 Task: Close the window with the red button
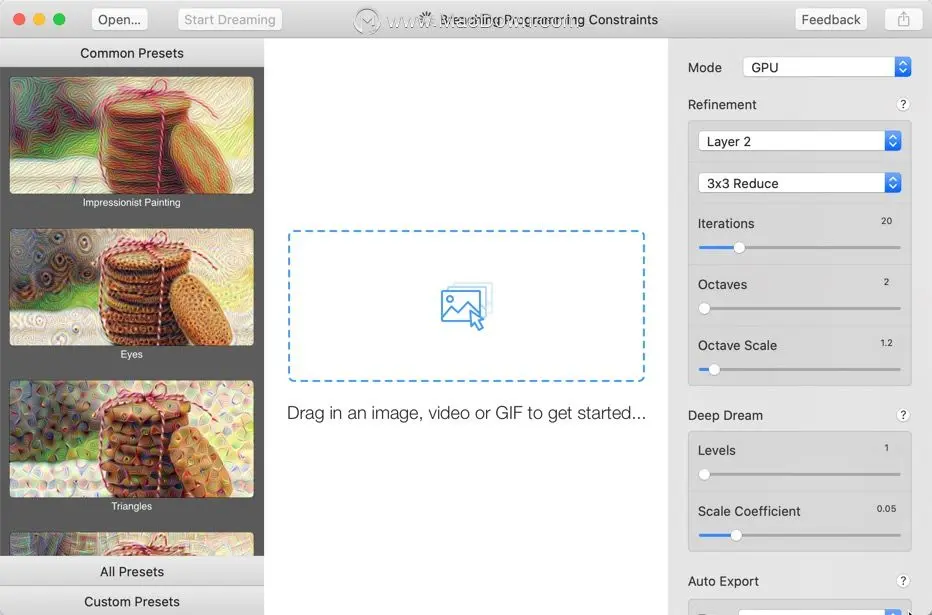tap(19, 20)
